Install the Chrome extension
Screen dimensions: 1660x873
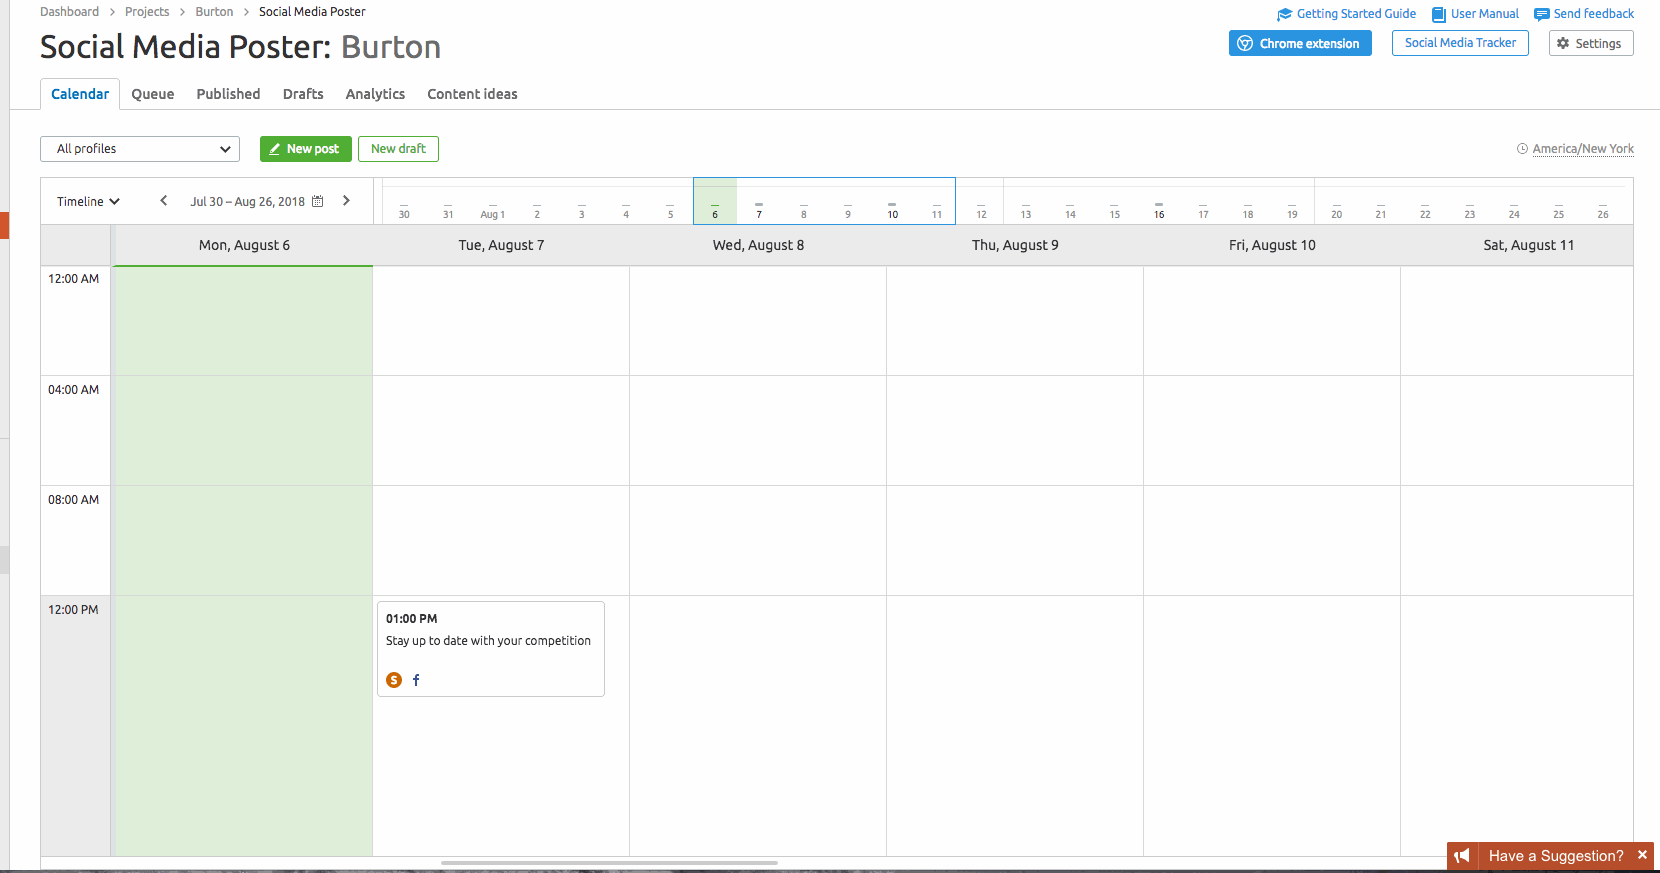[1299, 43]
